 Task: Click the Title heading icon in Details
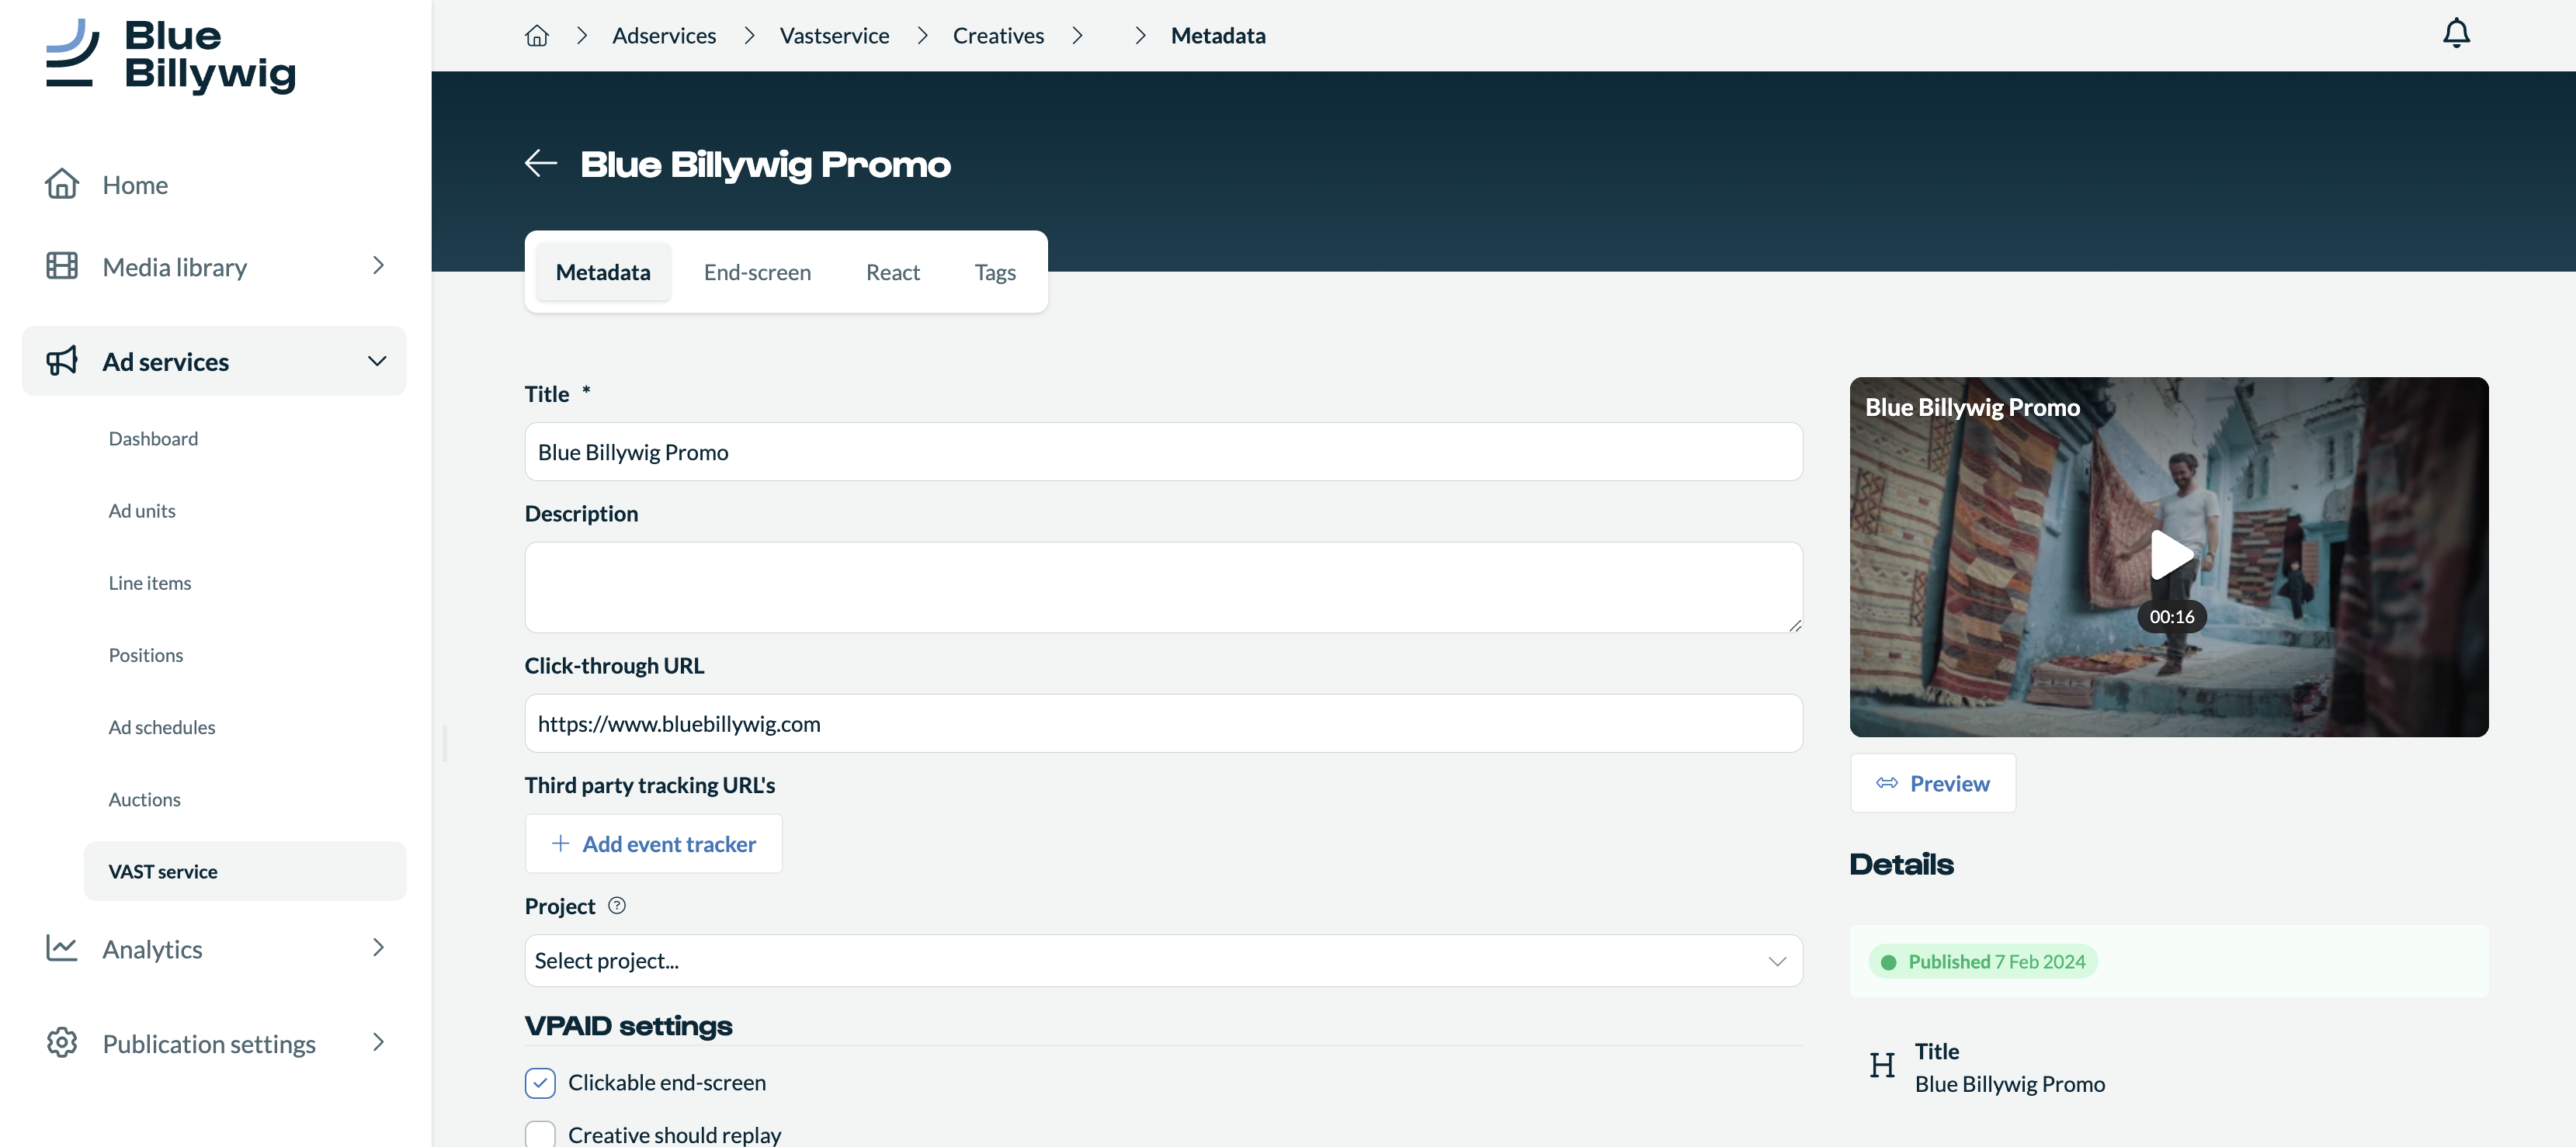point(1882,1066)
